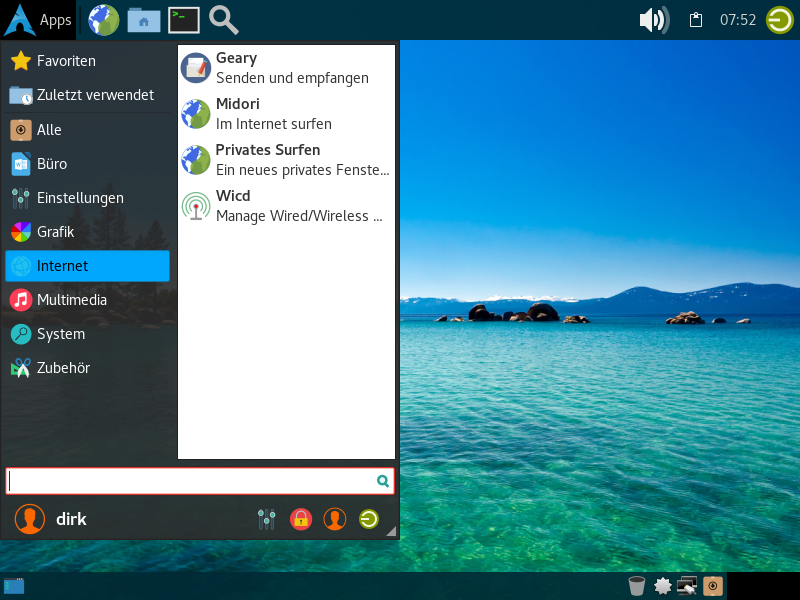This screenshot has height=600, width=800.
Task: Open the clipboard manager tray icon
Action: click(x=697, y=20)
